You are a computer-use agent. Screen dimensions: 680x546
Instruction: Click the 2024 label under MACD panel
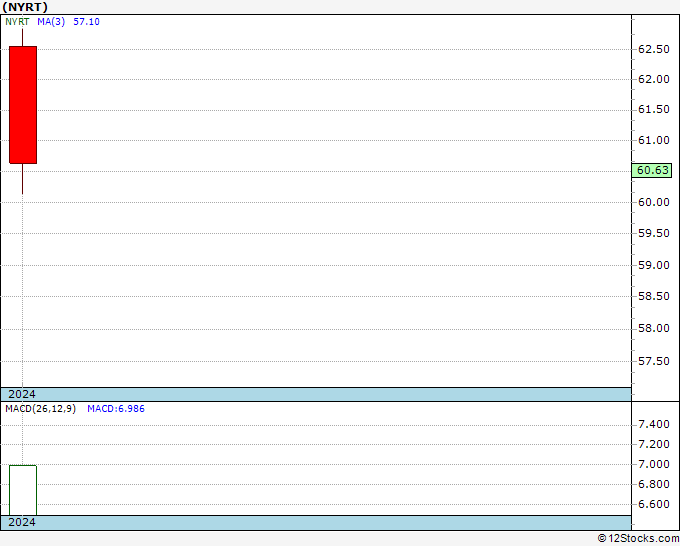click(22, 522)
